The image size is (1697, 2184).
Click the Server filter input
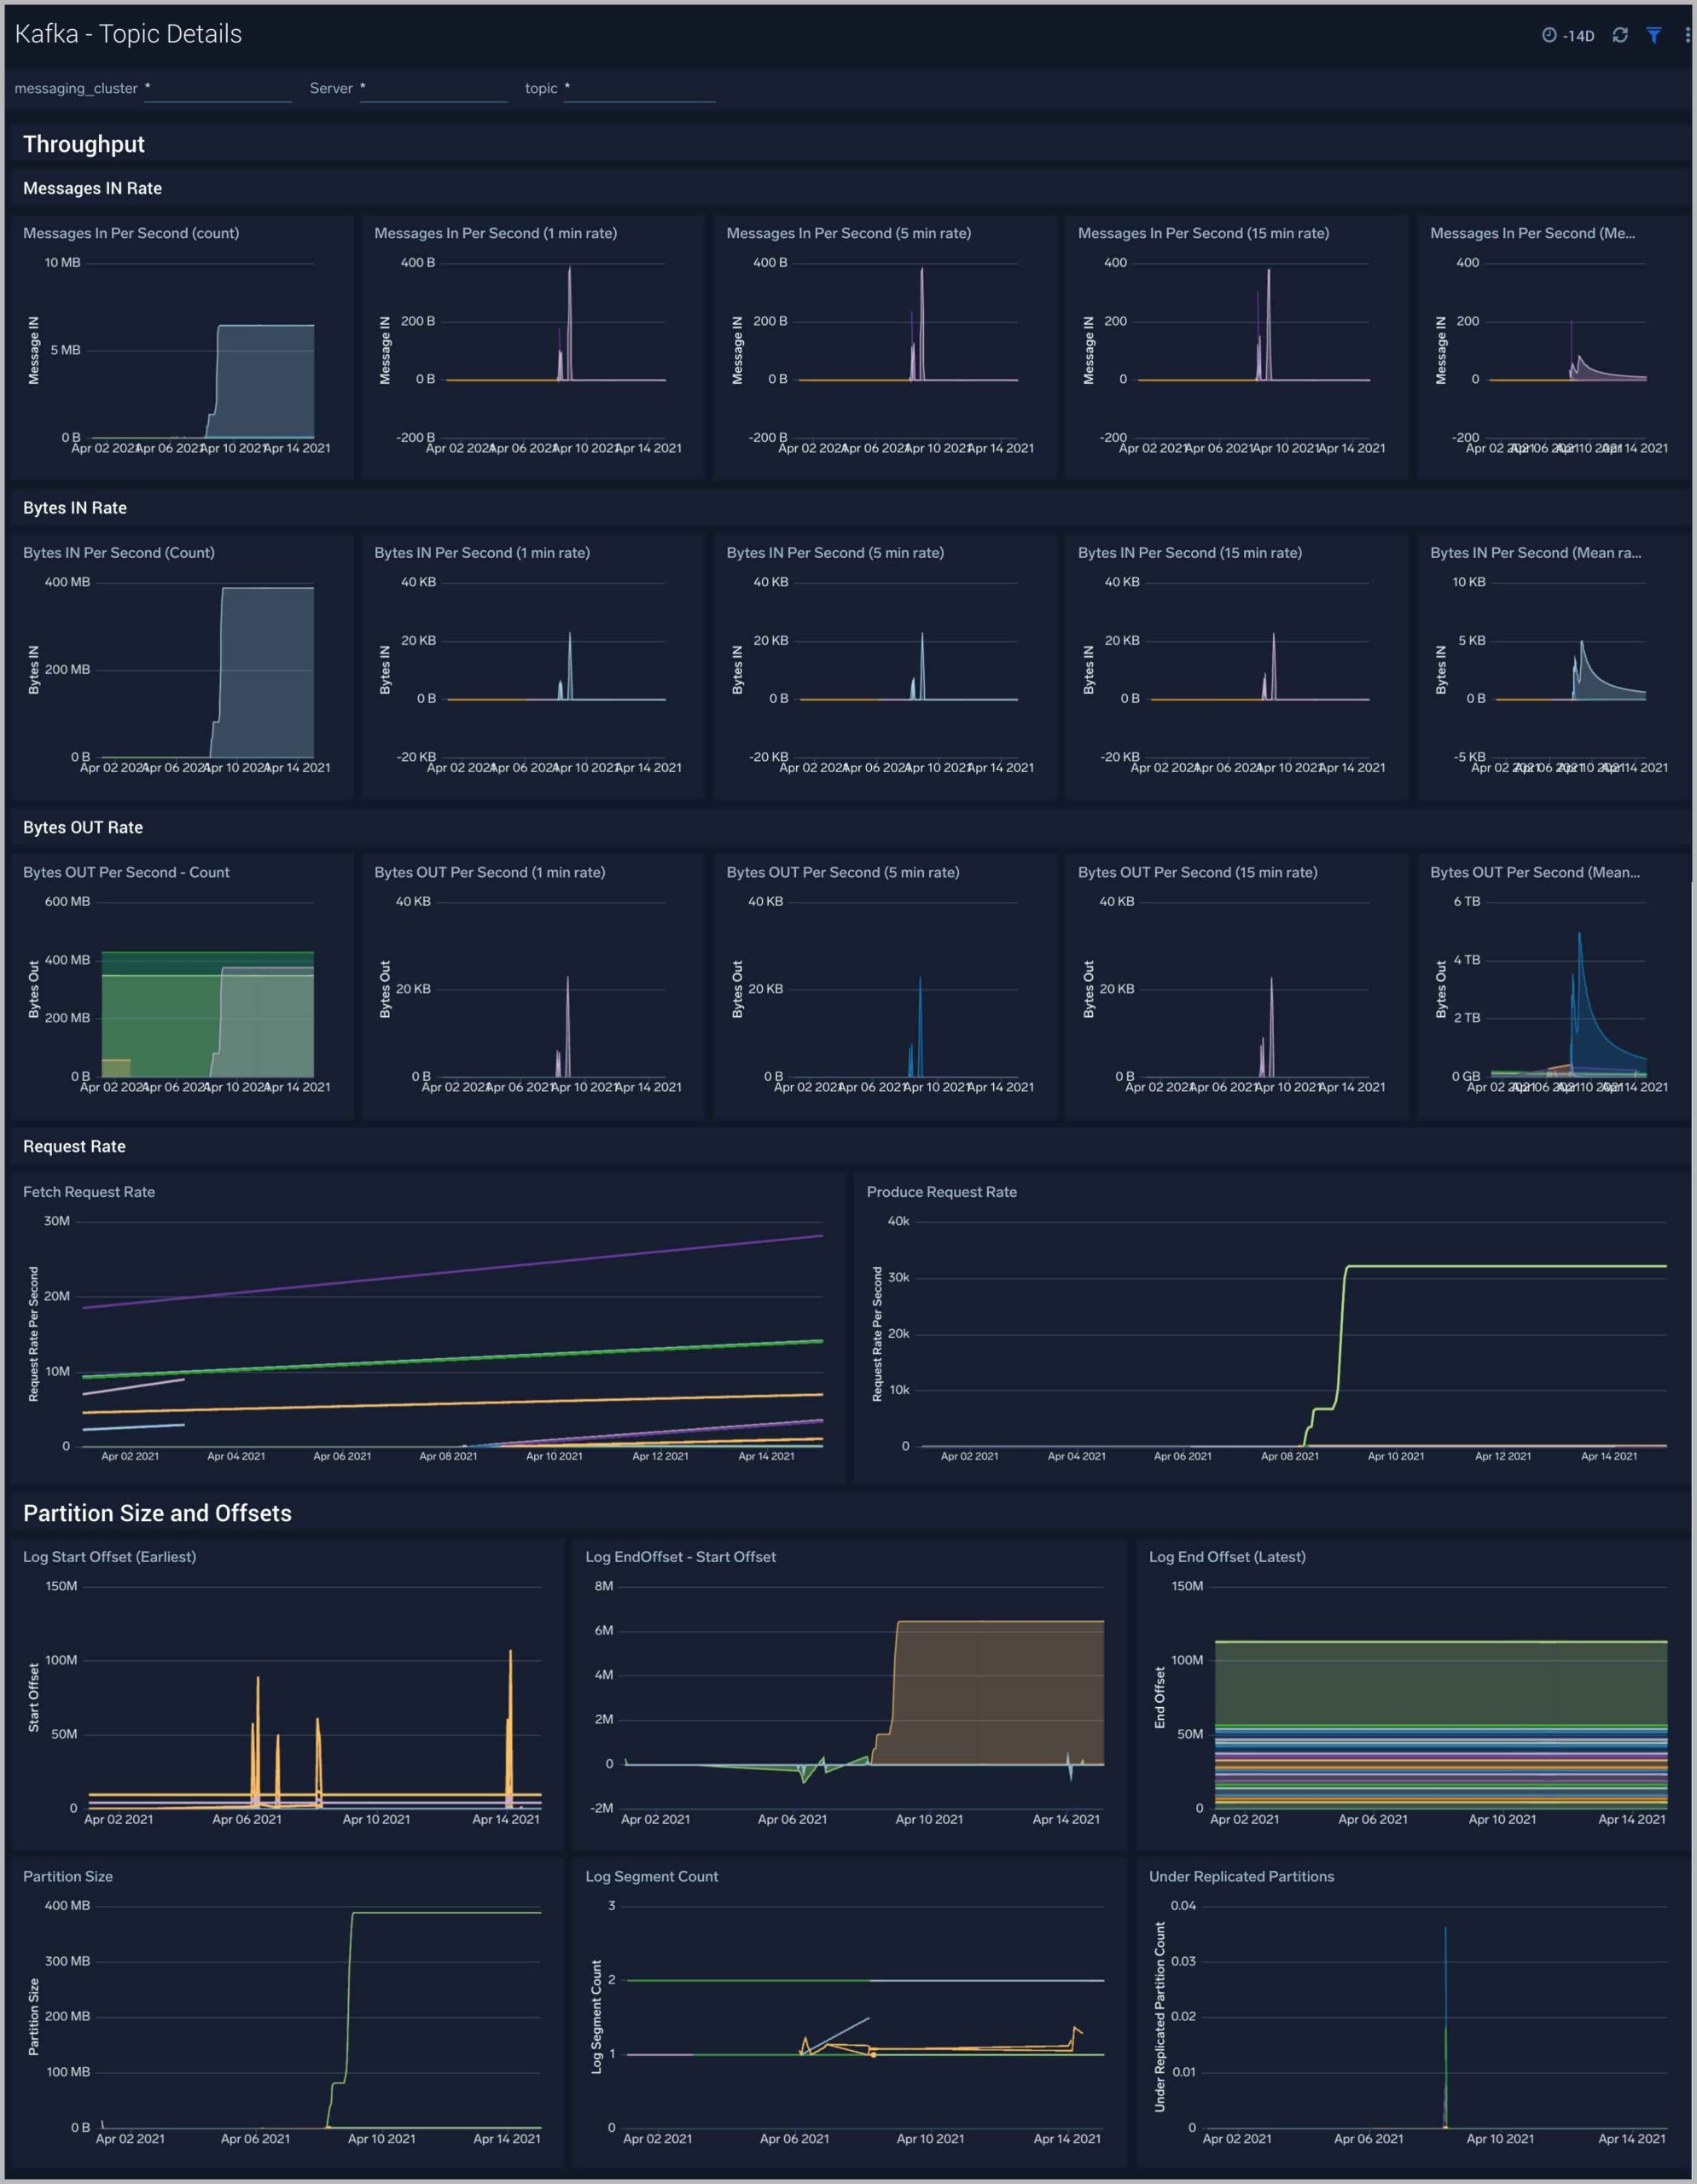click(435, 89)
